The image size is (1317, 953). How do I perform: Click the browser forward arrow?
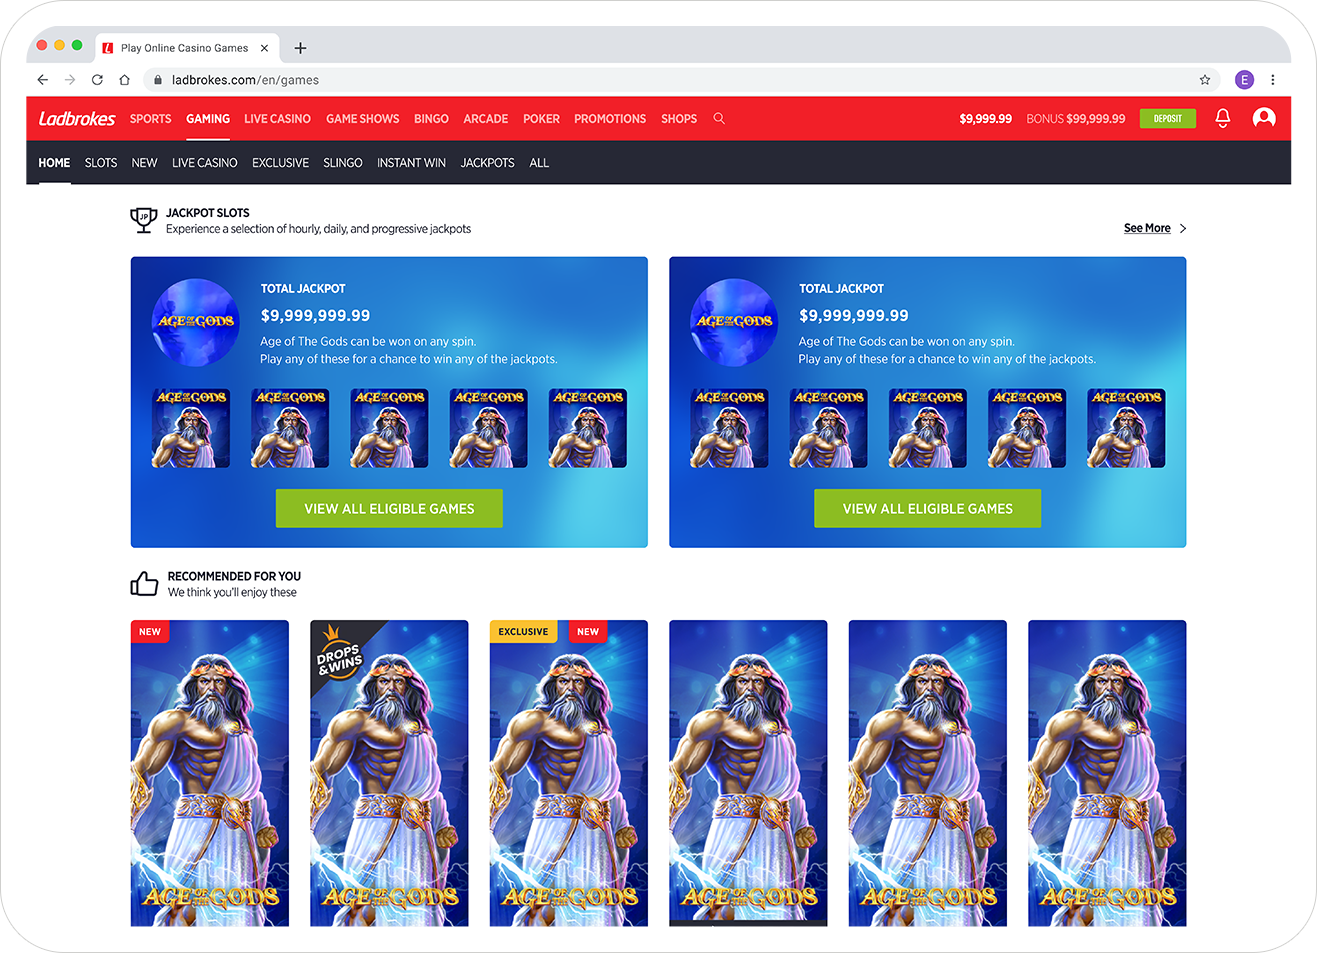pyautogui.click(x=70, y=80)
